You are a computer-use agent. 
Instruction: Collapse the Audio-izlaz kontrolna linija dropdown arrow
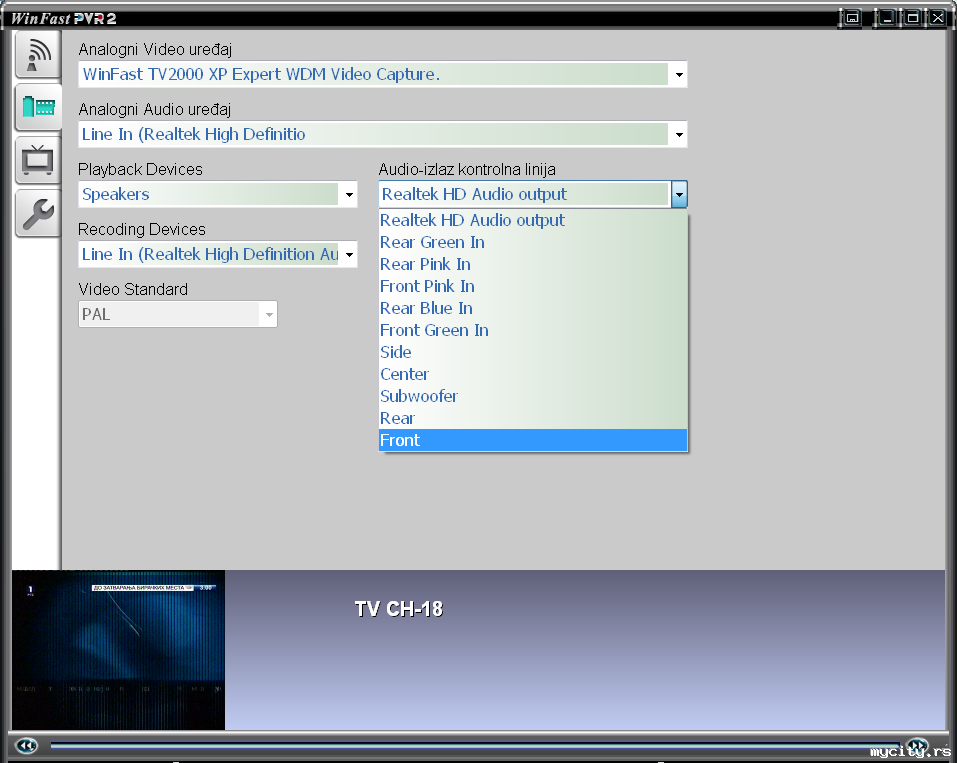(679, 195)
